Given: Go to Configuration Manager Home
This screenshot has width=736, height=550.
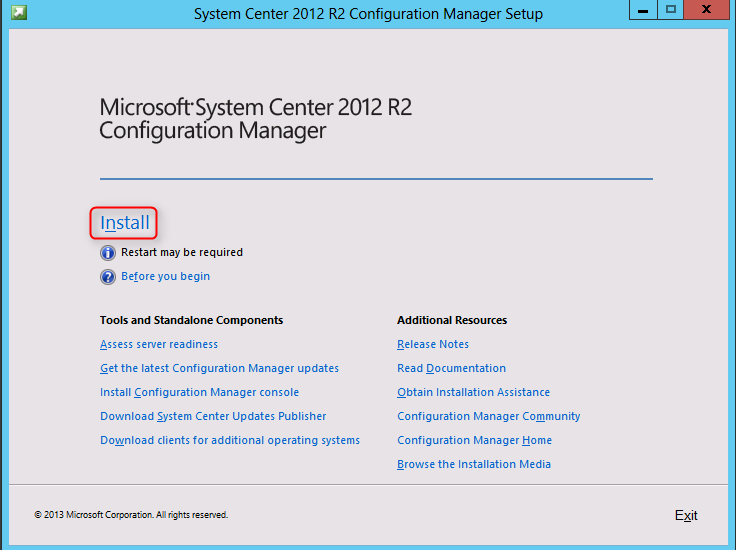Looking at the screenshot, I should point(475,440).
